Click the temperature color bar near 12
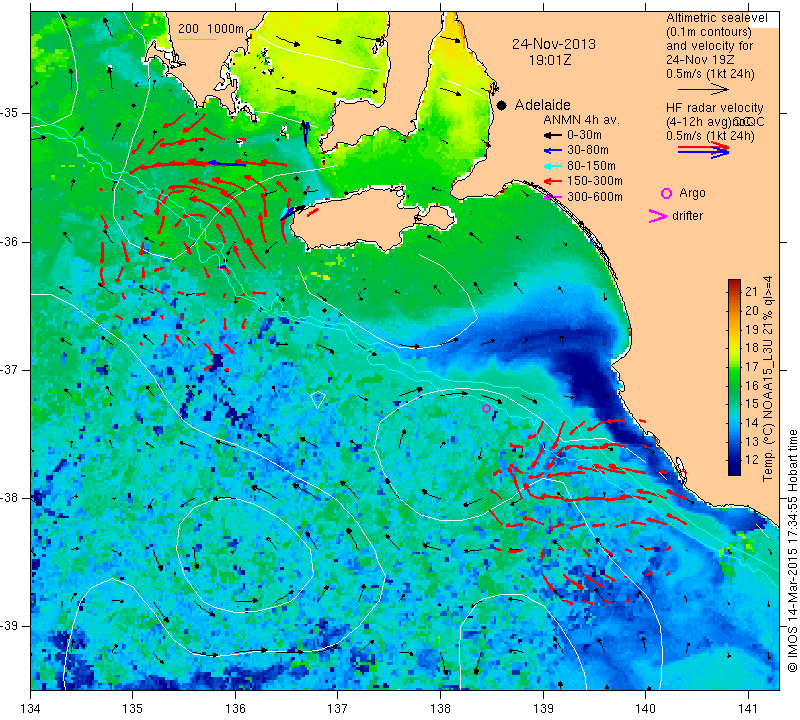Image resolution: width=800 pixels, height=720 pixels. coord(734,460)
